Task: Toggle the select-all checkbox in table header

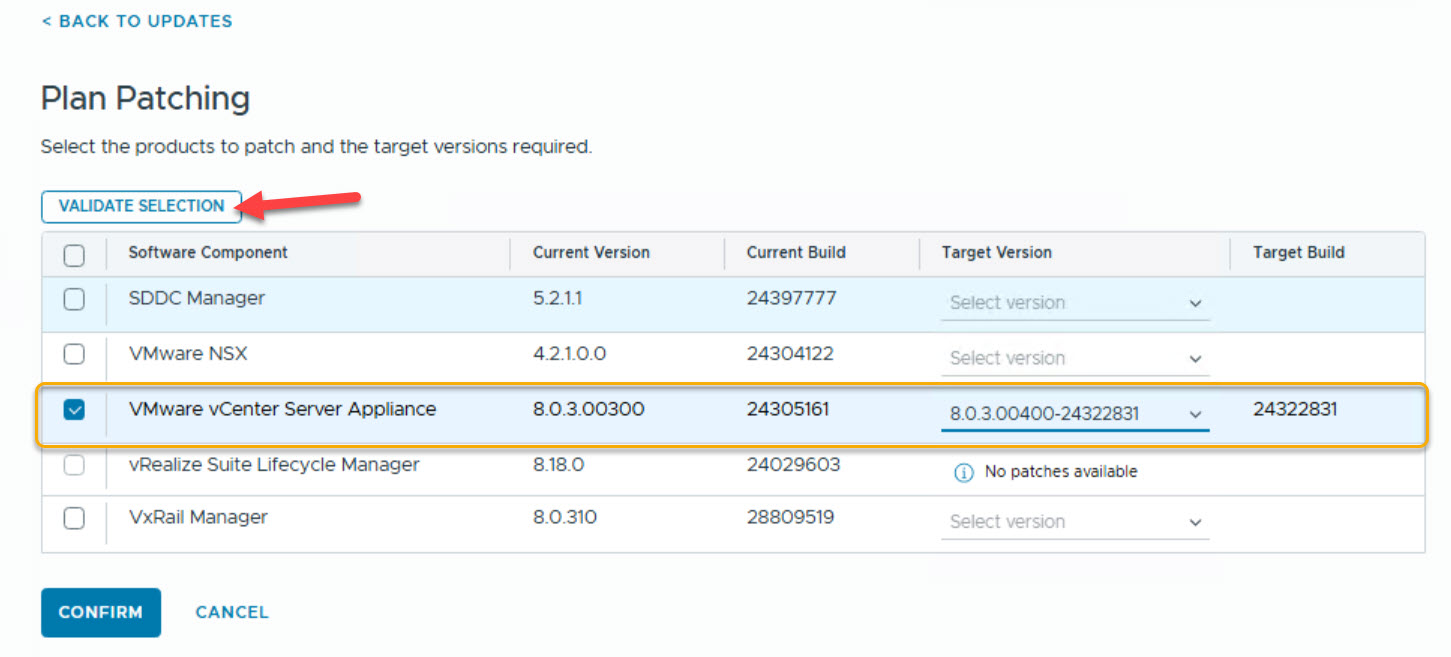Action: point(74,255)
